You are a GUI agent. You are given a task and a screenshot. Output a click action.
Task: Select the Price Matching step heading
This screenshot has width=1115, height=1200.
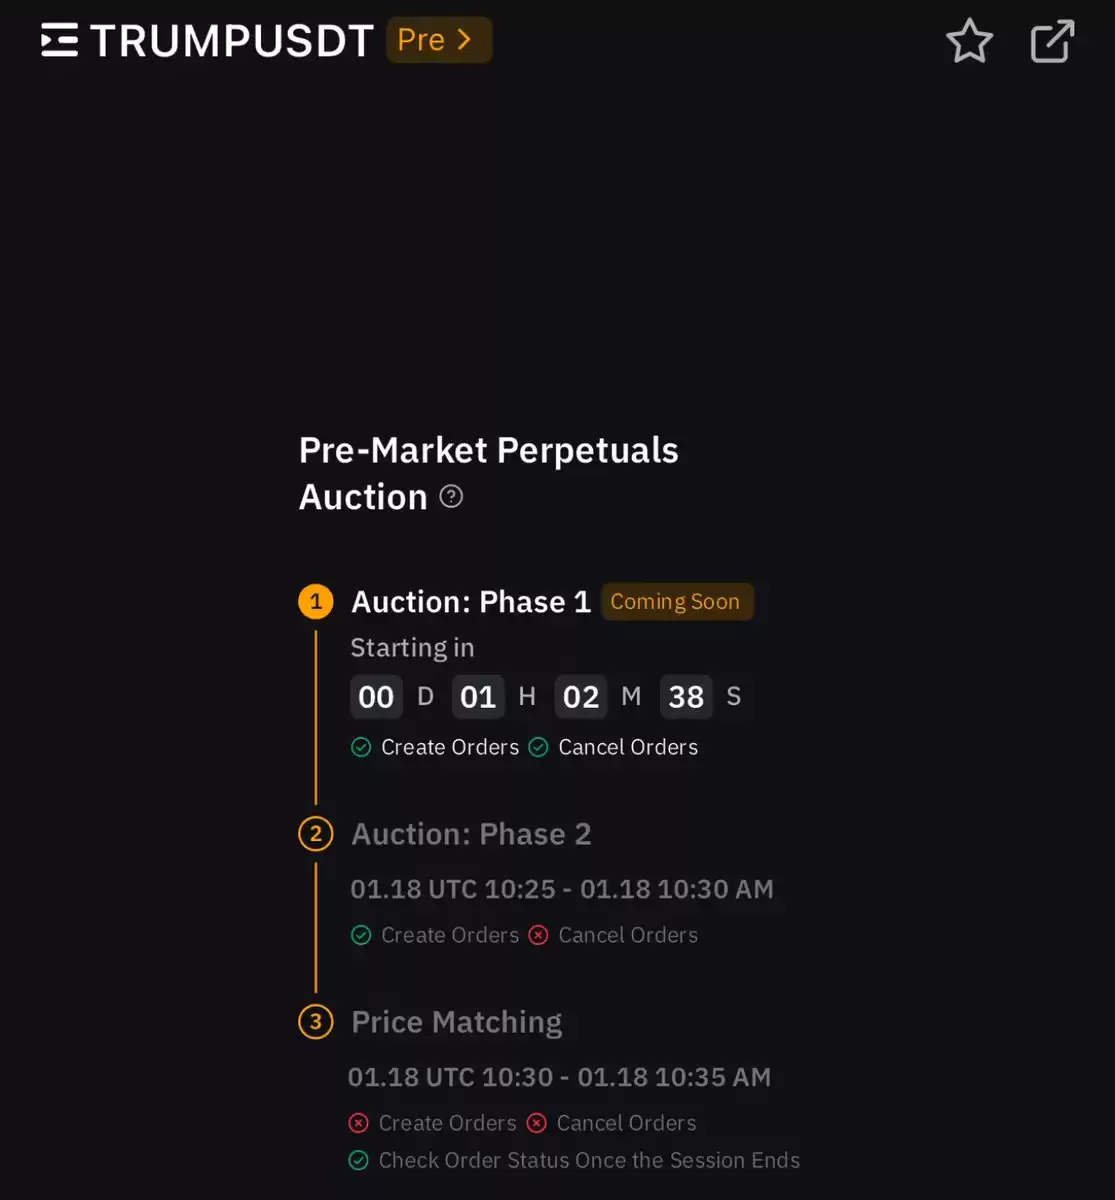point(457,1022)
